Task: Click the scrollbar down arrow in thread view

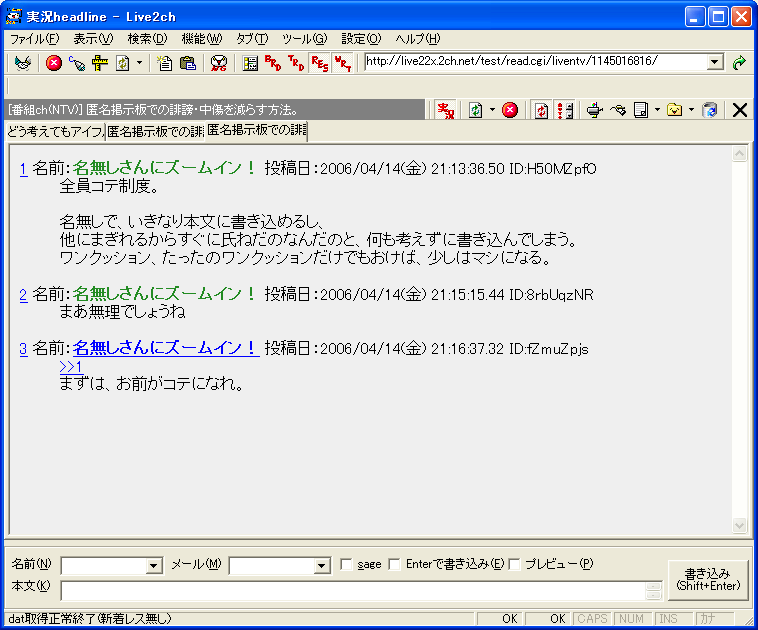Action: point(740,526)
